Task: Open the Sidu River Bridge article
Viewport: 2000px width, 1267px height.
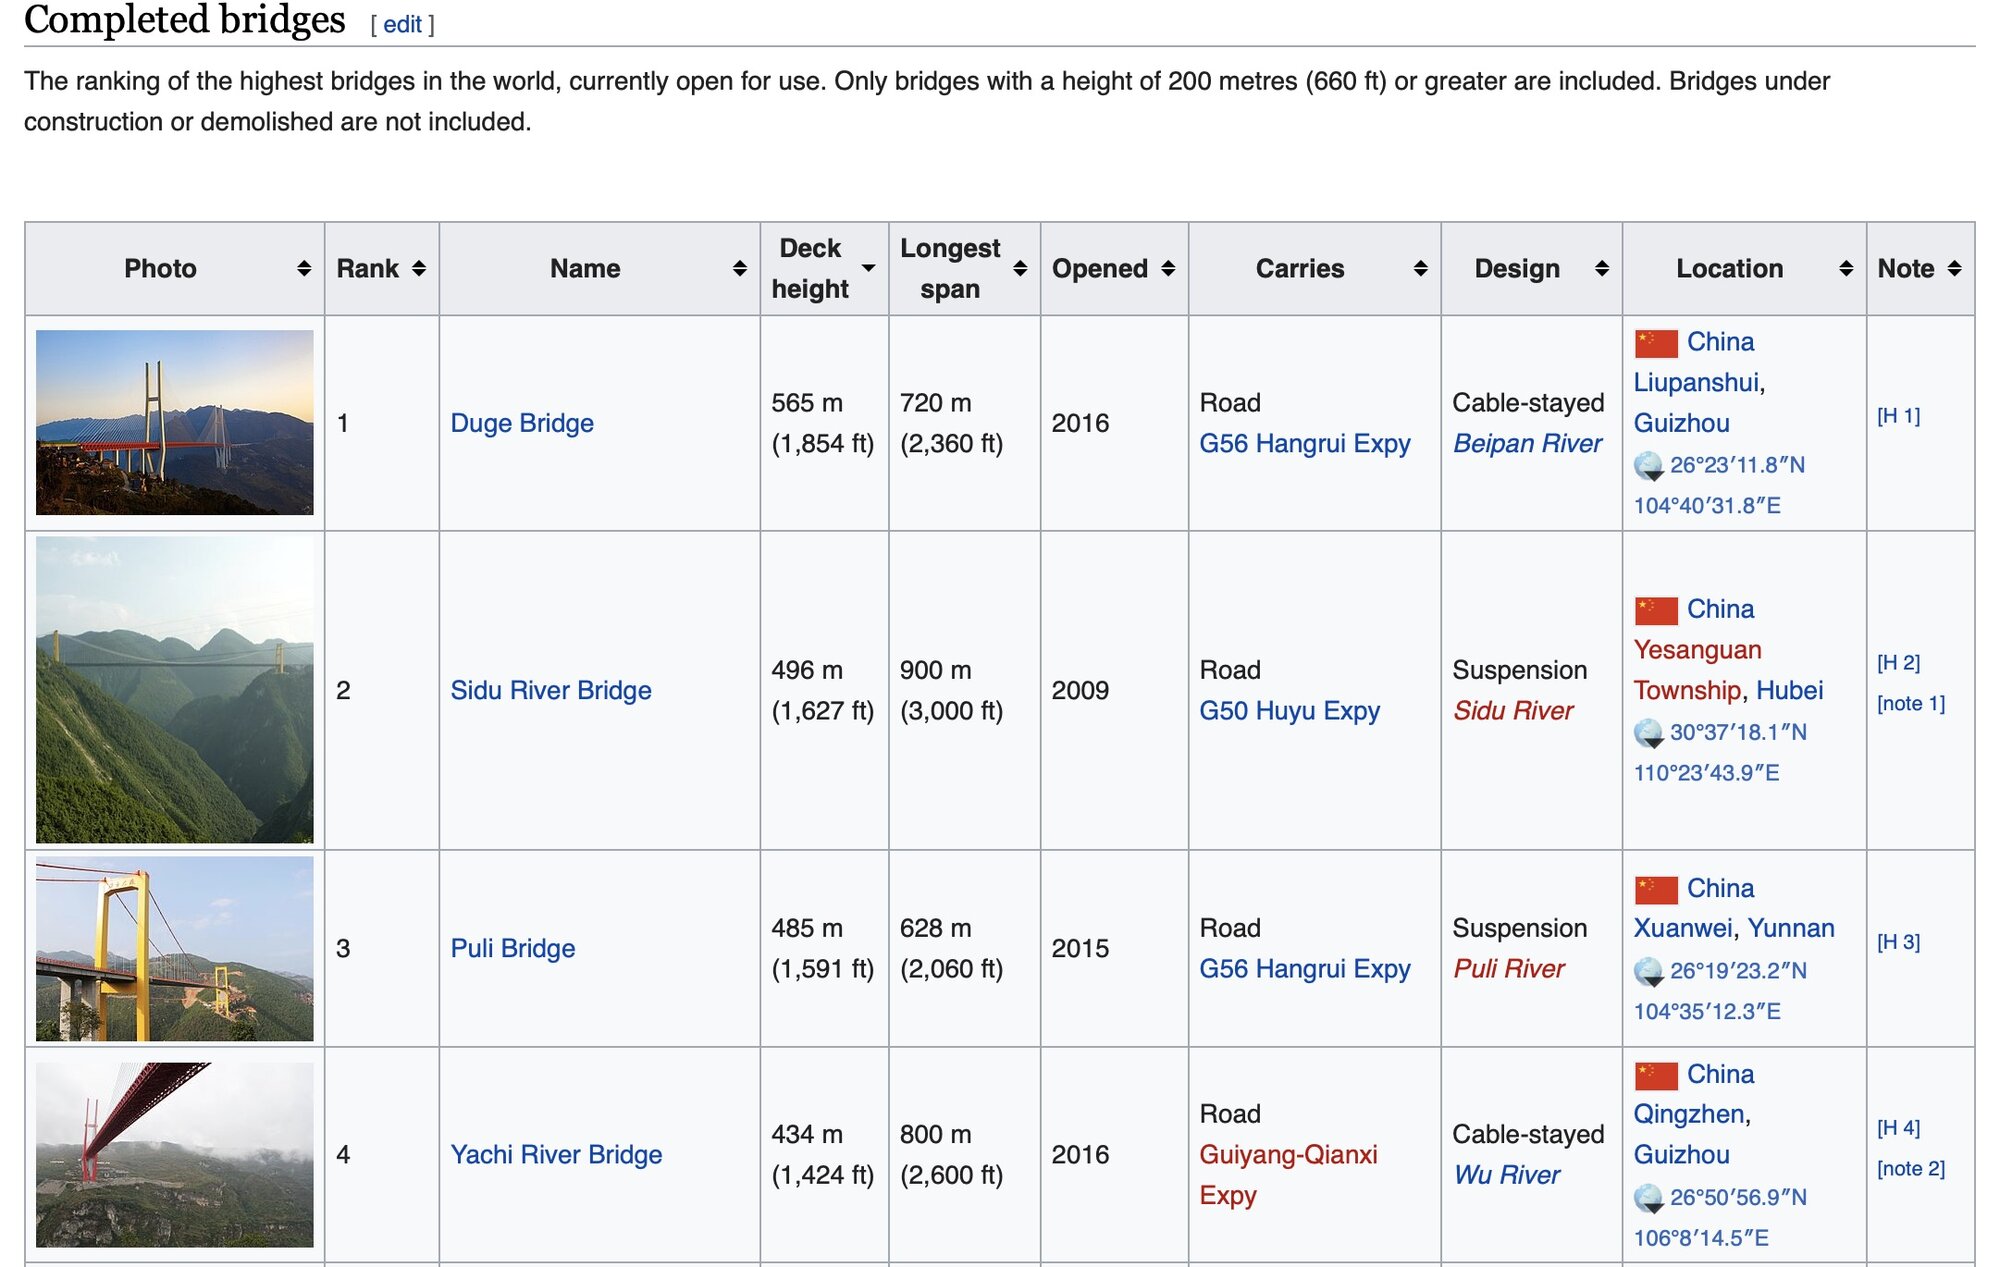Action: (551, 690)
